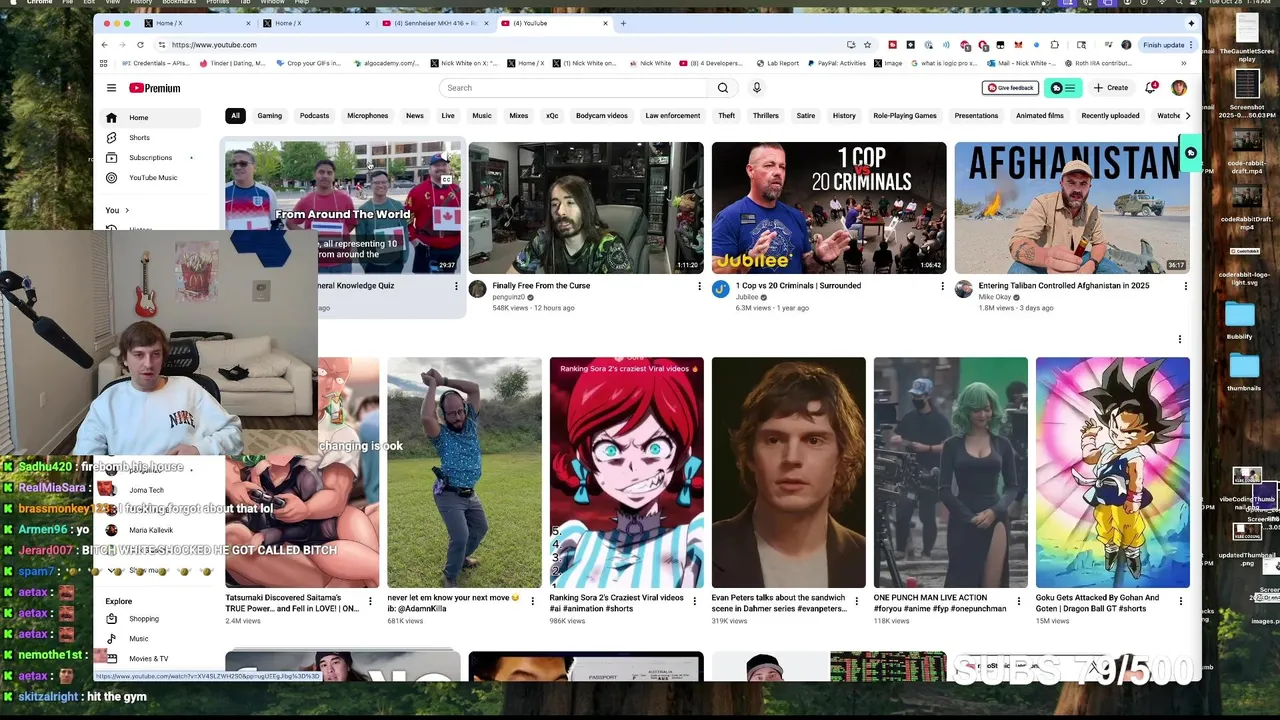Select the Microphones topic chip

pyautogui.click(x=367, y=116)
